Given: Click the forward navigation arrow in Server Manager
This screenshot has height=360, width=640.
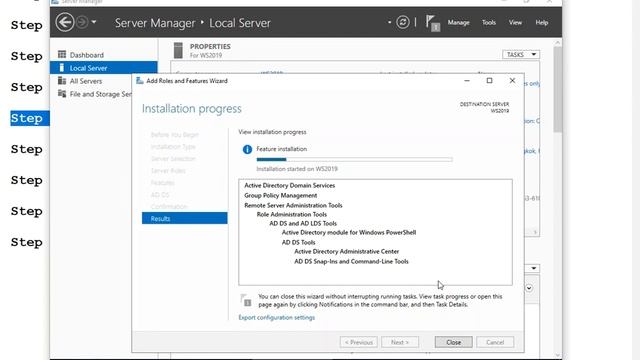Looking at the screenshot, I should (82, 22).
